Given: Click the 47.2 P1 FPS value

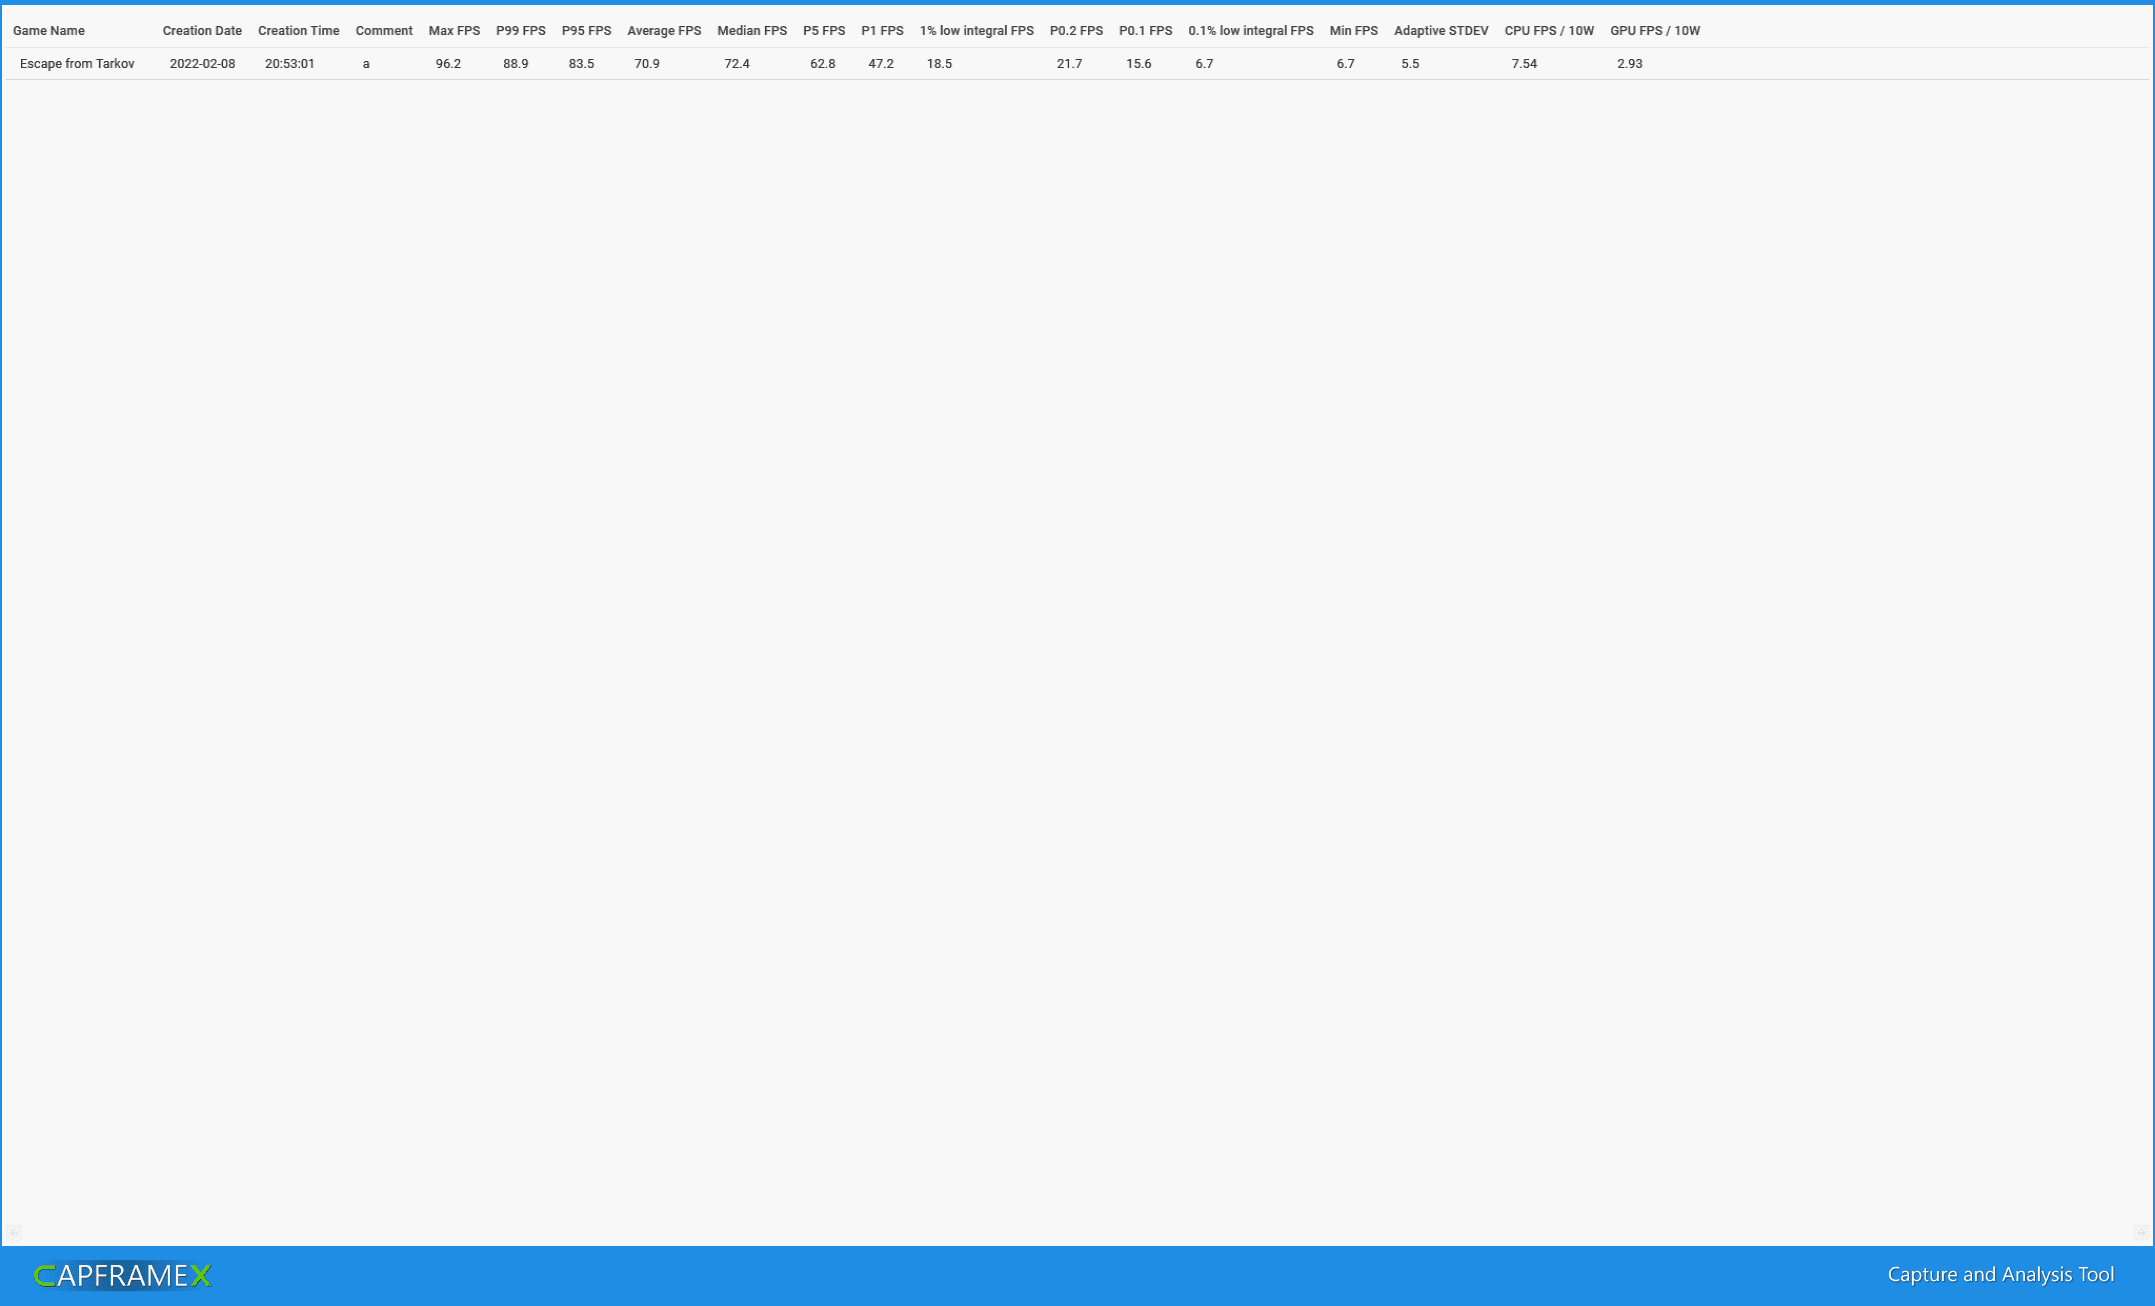Looking at the screenshot, I should tap(881, 64).
